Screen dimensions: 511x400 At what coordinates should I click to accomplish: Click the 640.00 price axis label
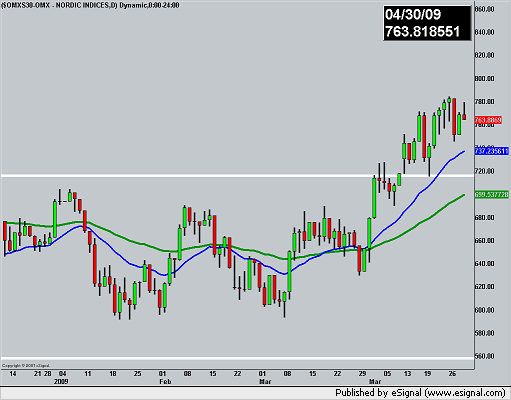(x=484, y=264)
